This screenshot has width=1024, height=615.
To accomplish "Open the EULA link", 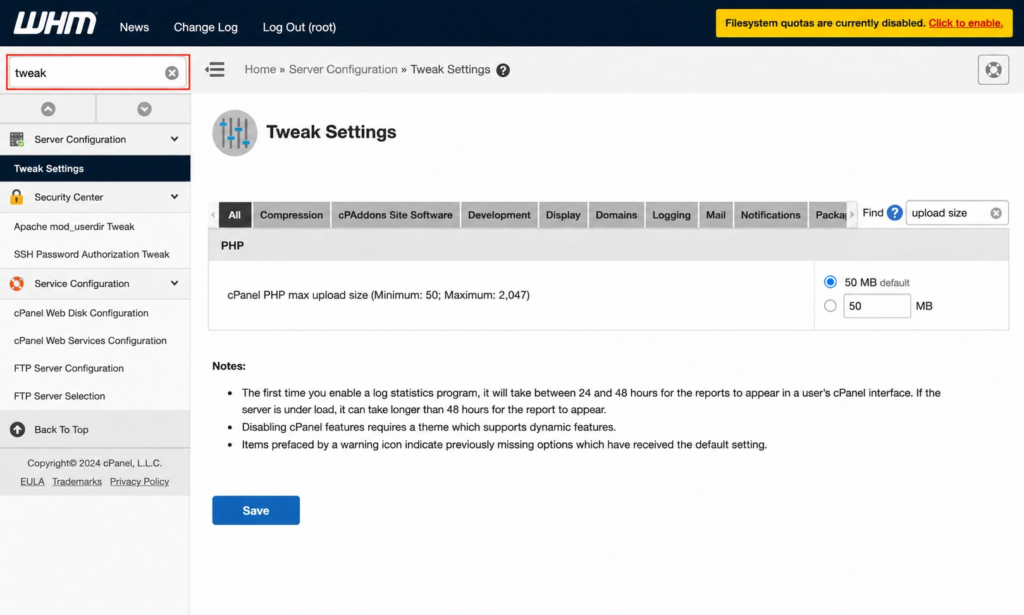I will tap(32, 481).
